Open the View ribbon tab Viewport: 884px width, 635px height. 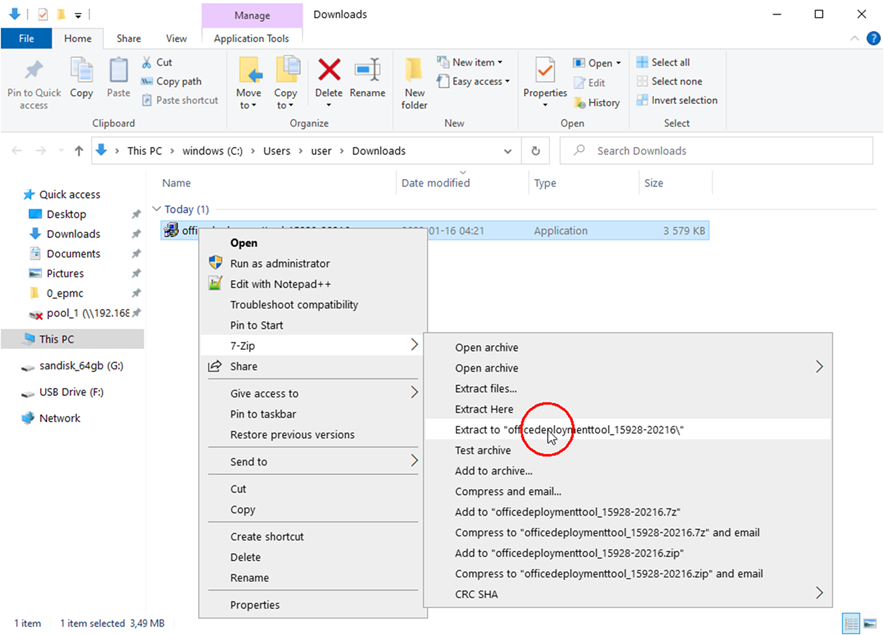[x=176, y=39]
